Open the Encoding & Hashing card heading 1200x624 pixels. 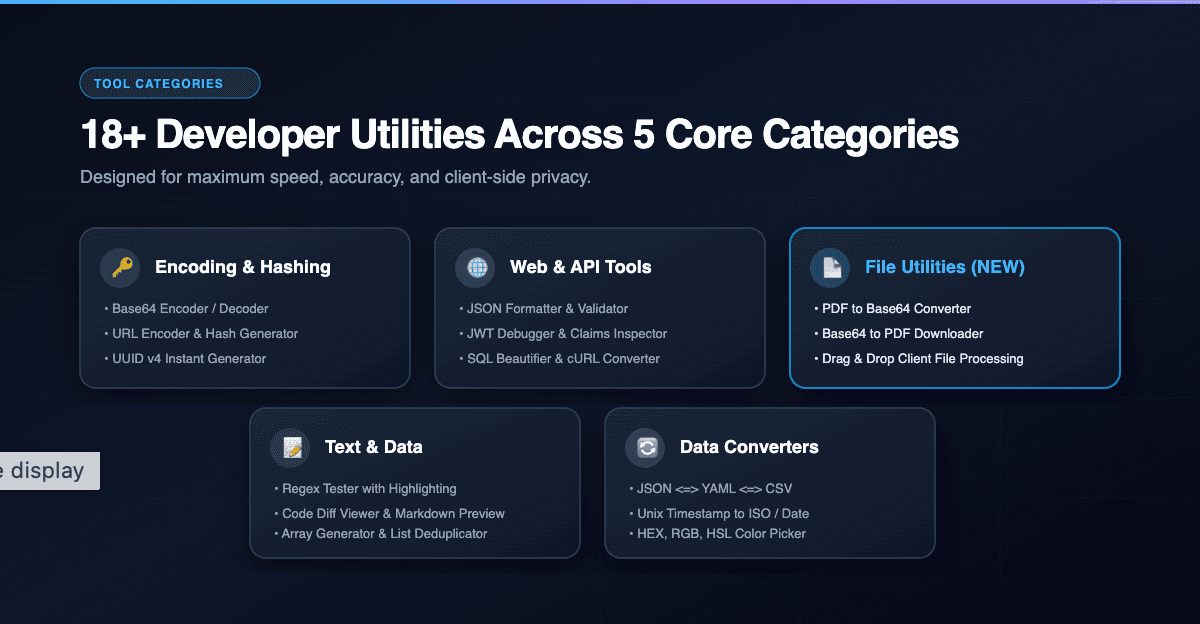(243, 267)
